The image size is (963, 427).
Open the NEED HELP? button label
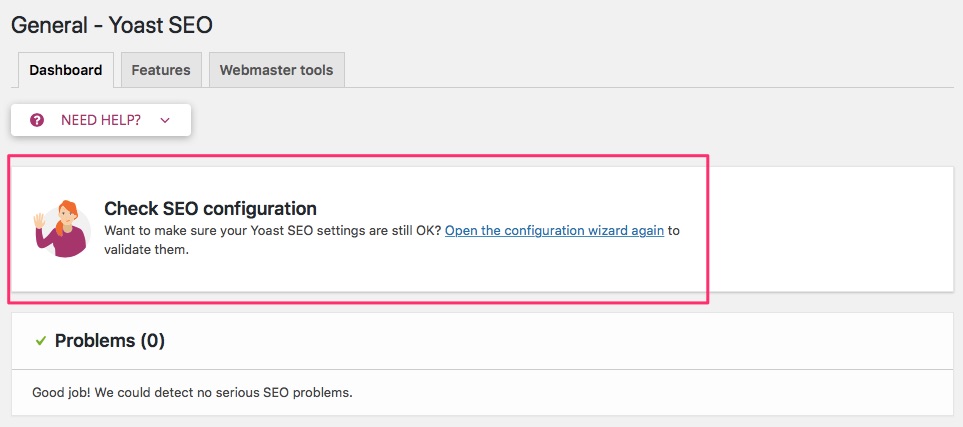click(x=101, y=120)
